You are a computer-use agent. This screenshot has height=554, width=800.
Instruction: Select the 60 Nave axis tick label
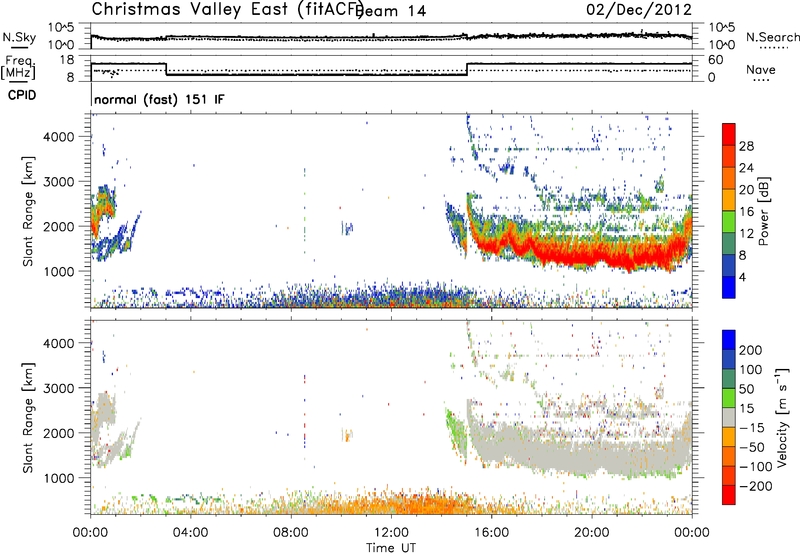coord(716,60)
